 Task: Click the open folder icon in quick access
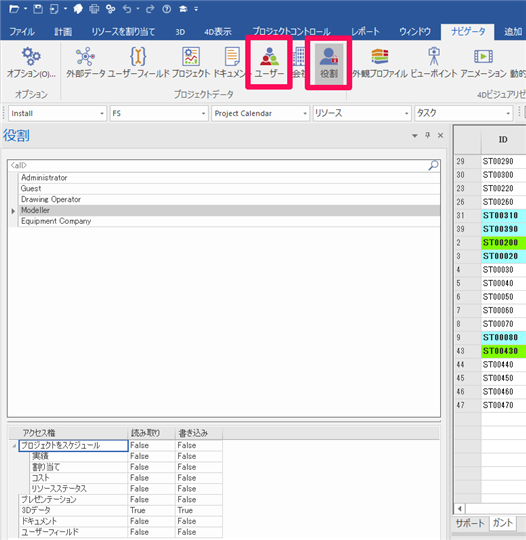[14, 9]
